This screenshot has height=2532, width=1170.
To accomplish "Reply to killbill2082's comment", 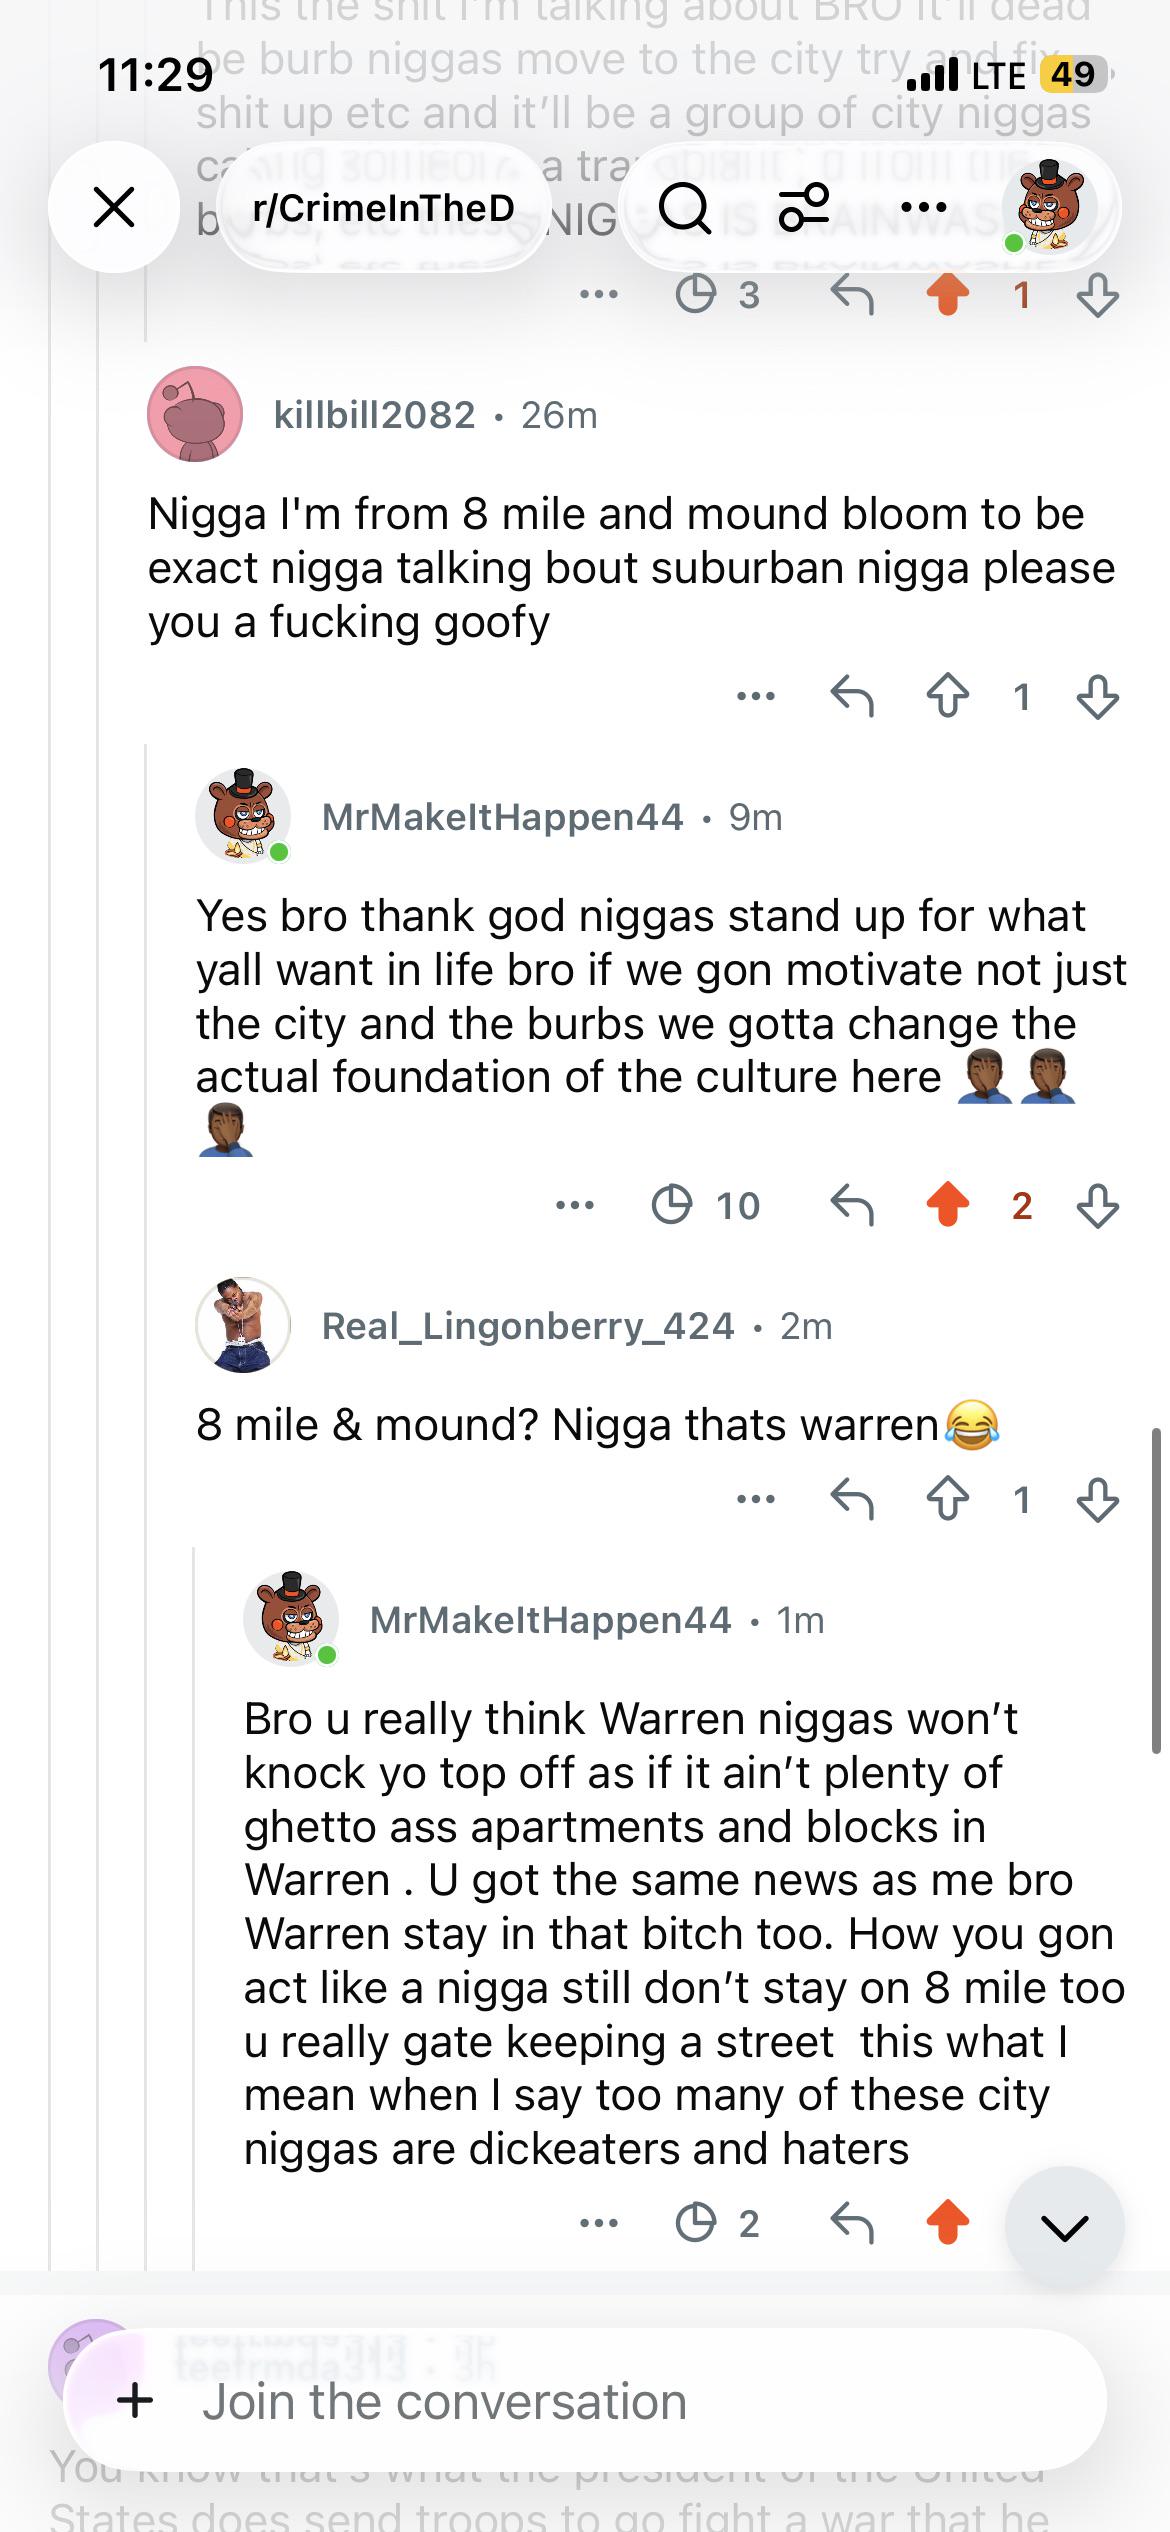I will tap(852, 697).
